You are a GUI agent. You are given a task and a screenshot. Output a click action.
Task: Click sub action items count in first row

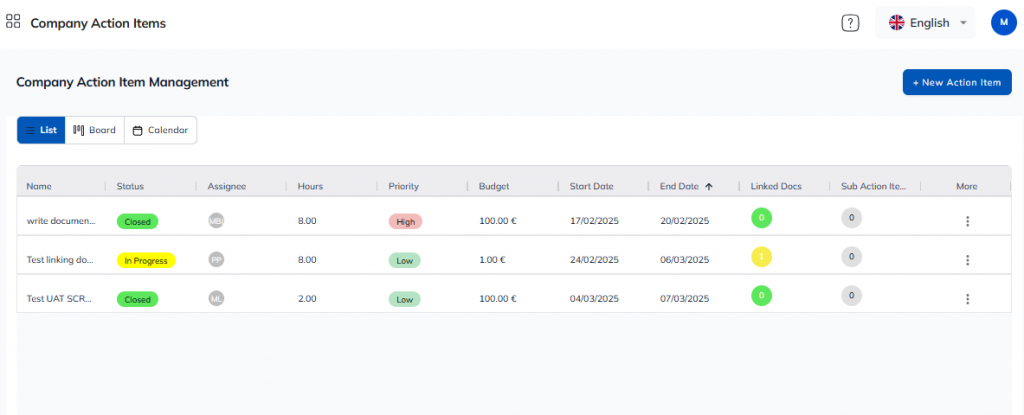point(852,218)
